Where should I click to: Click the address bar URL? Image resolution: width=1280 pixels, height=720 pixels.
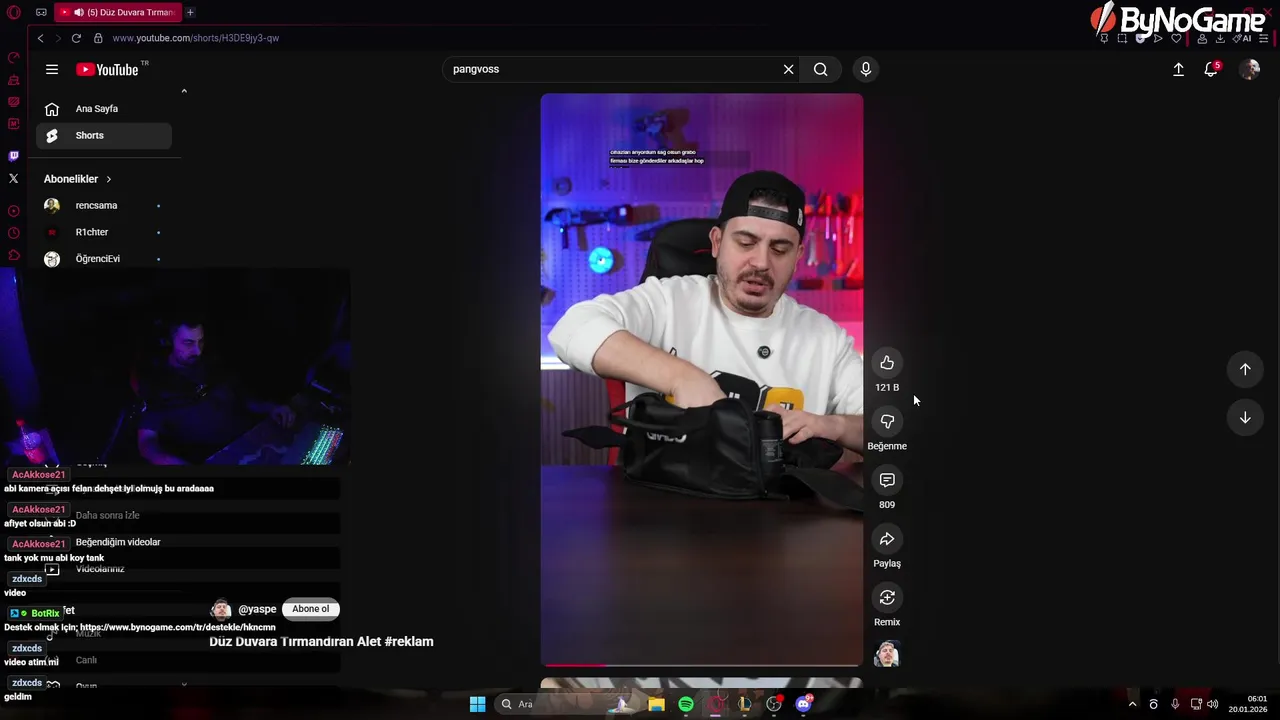coord(196,38)
